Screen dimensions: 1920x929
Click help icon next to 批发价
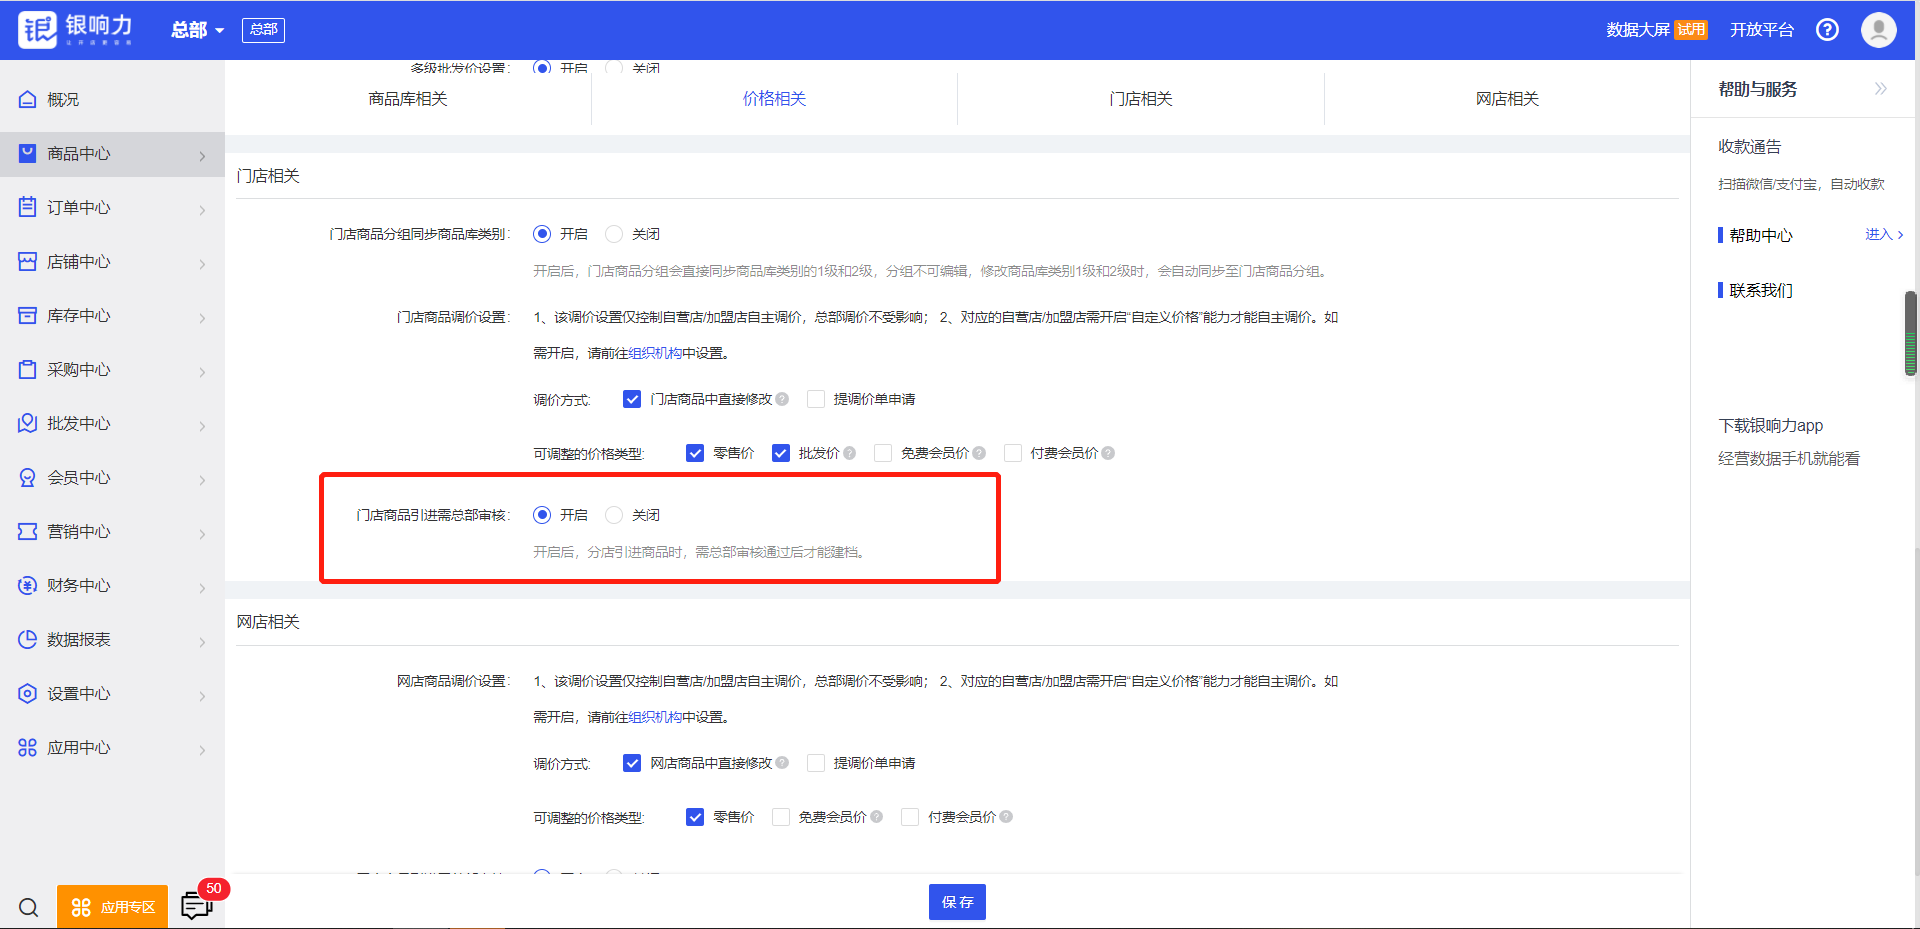click(x=850, y=453)
